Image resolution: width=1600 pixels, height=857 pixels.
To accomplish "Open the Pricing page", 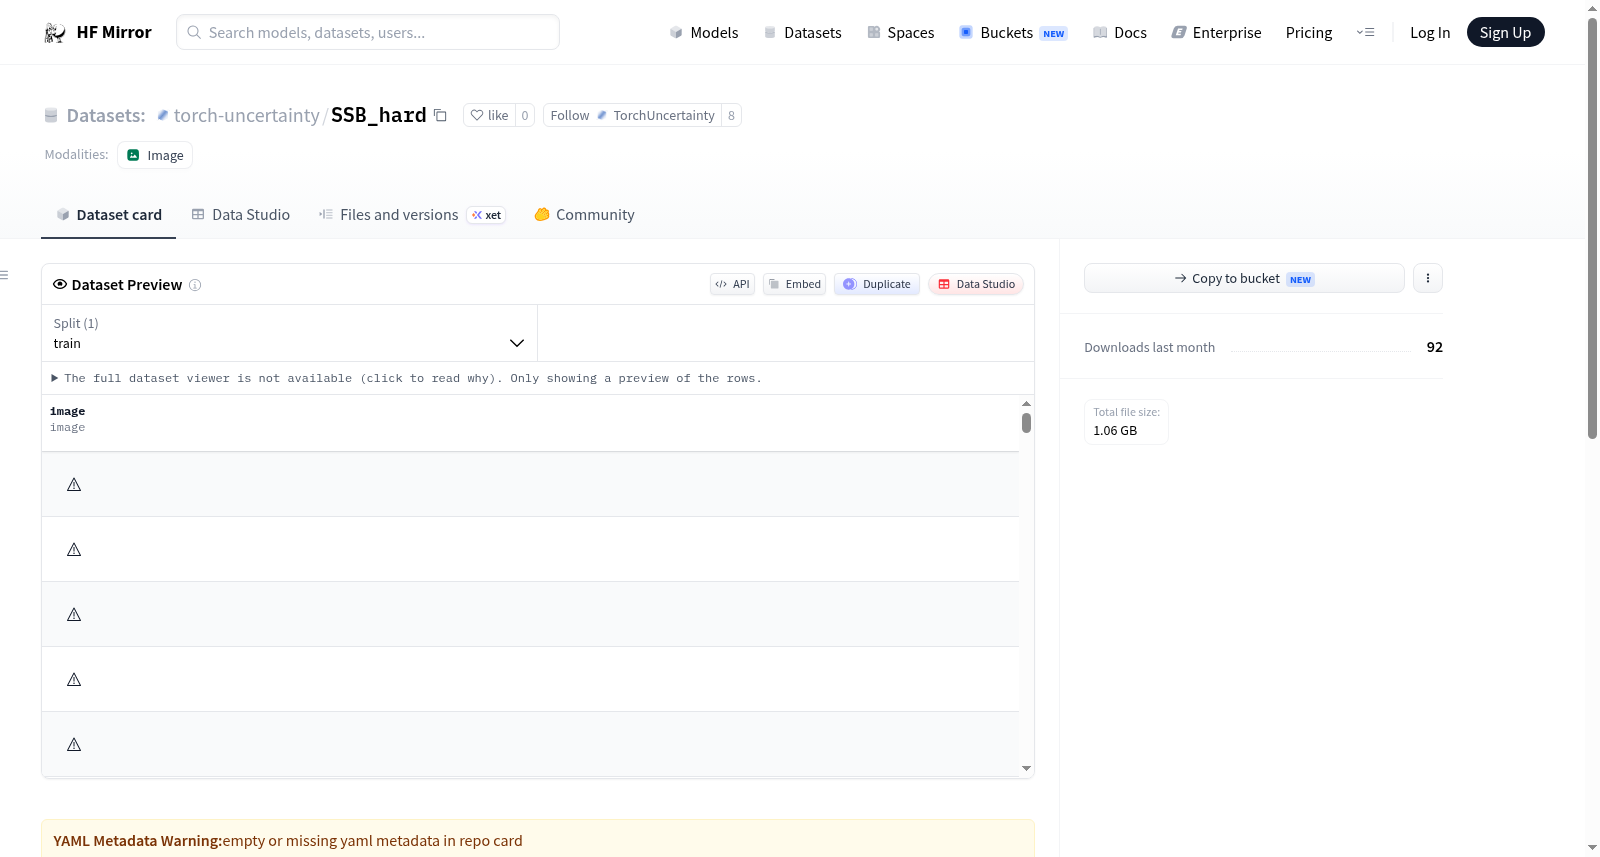I will [x=1309, y=33].
